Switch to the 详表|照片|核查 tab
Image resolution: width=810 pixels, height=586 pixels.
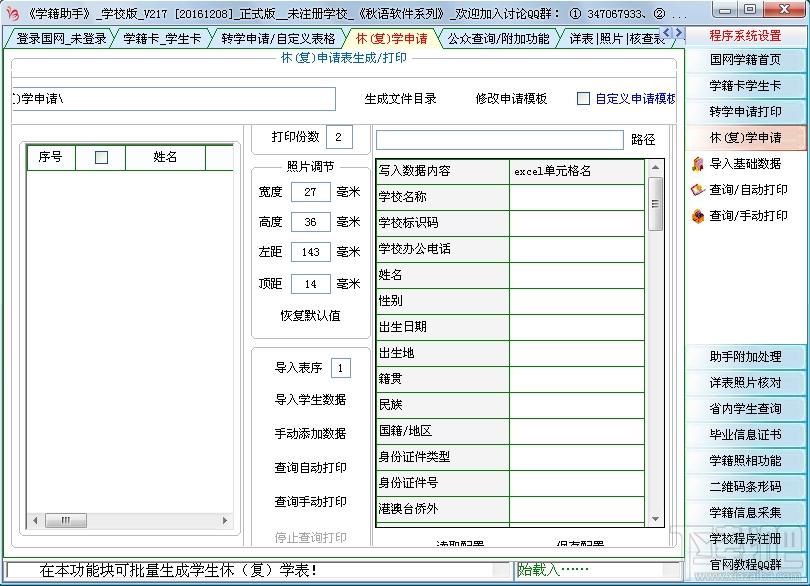617,39
